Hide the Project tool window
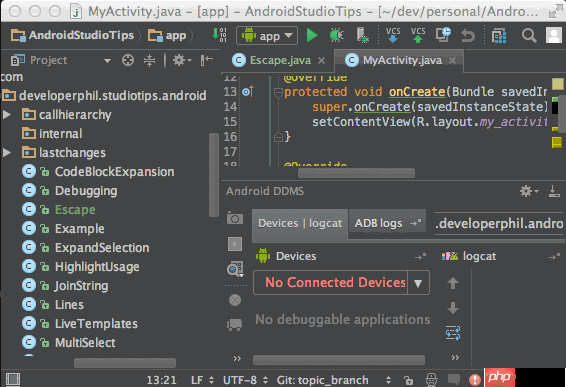This screenshot has height=387, width=566. pos(206,60)
